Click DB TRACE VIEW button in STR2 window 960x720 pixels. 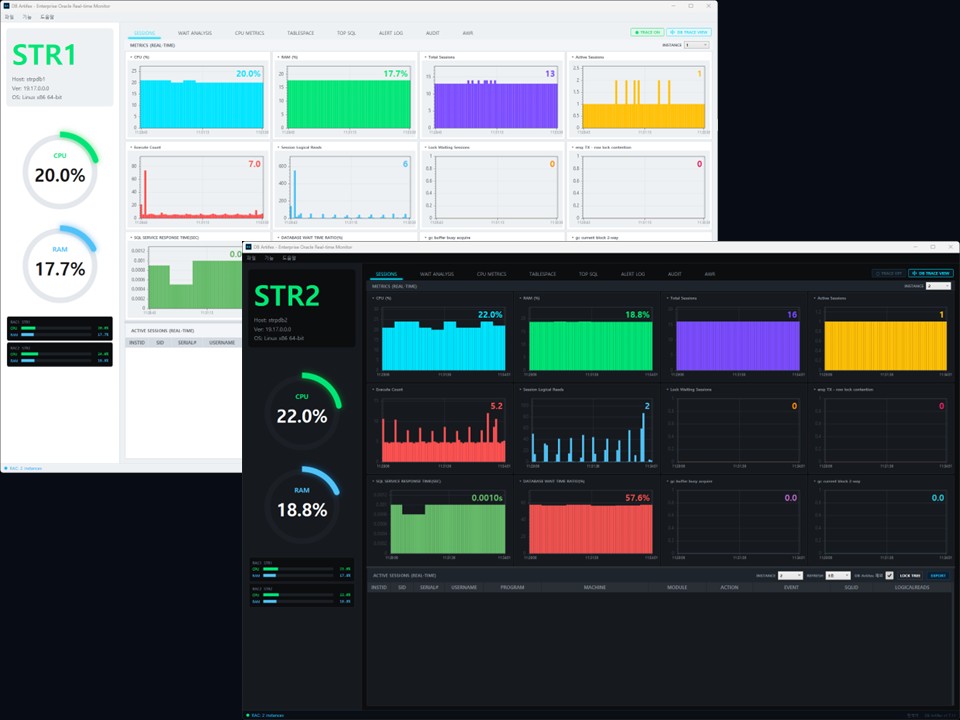pos(931,273)
